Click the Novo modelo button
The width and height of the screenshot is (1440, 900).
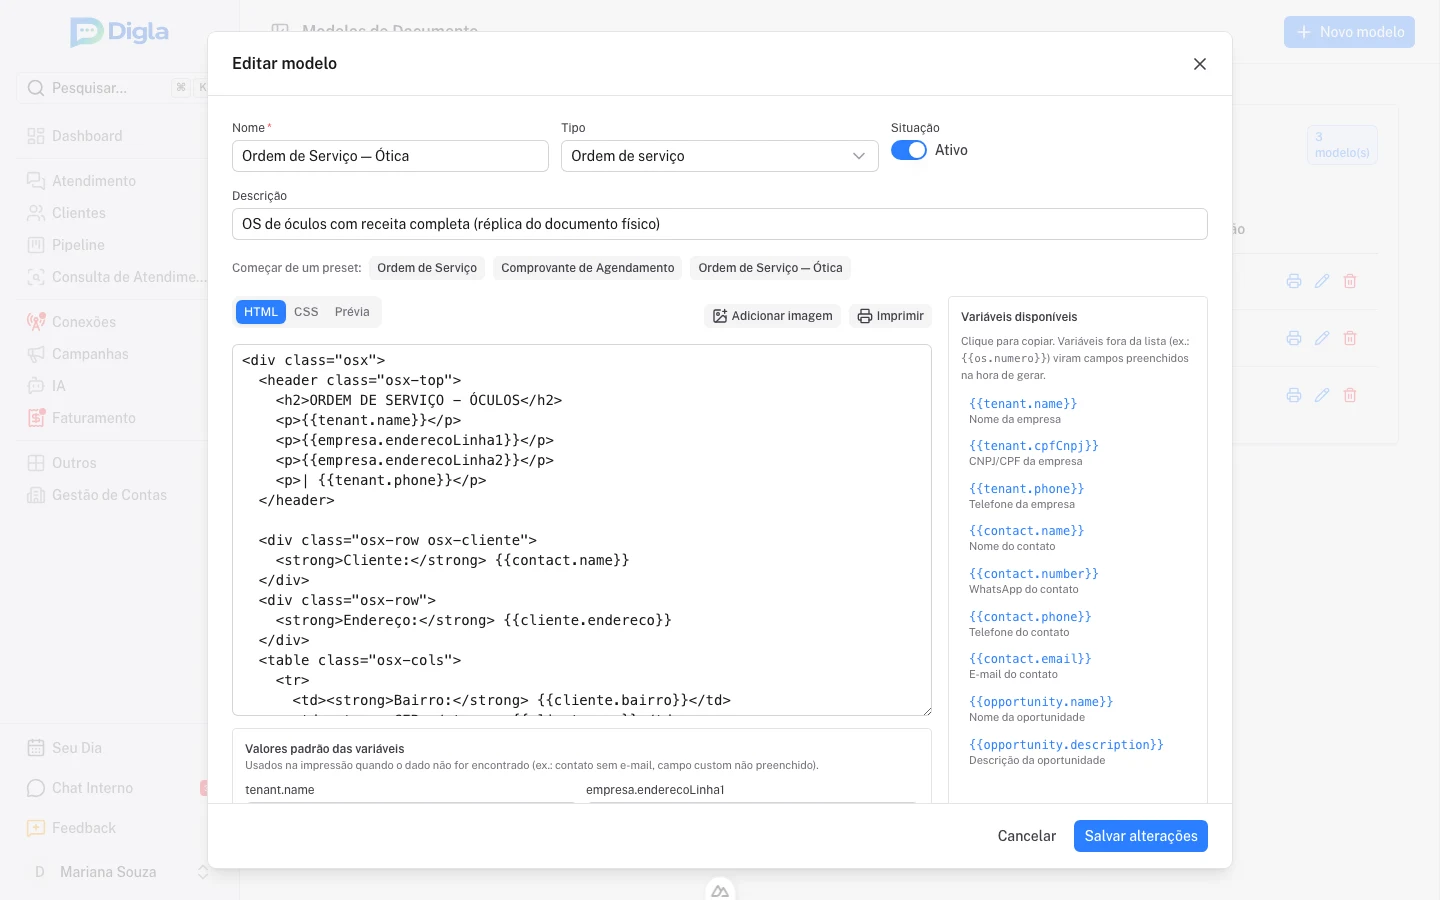[1349, 32]
